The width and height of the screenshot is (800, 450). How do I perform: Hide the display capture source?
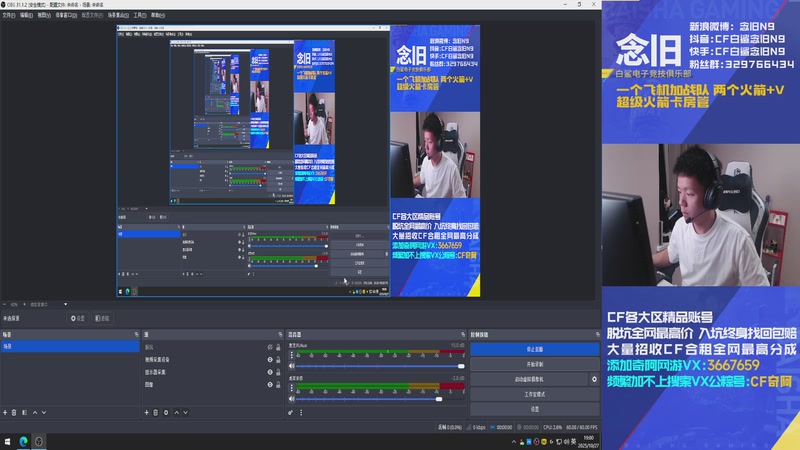[270, 372]
